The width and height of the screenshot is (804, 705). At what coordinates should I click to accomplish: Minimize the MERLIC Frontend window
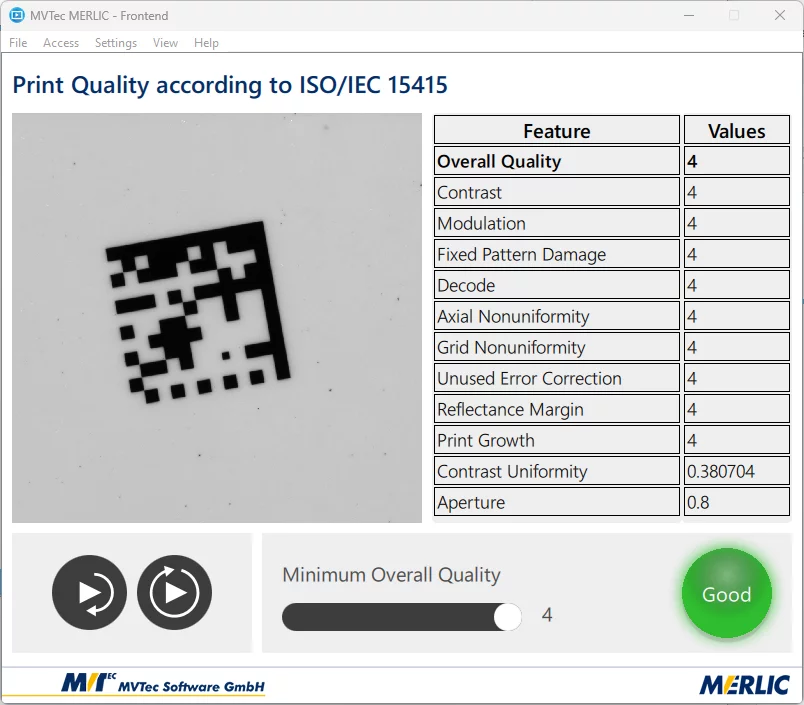pyautogui.click(x=689, y=15)
